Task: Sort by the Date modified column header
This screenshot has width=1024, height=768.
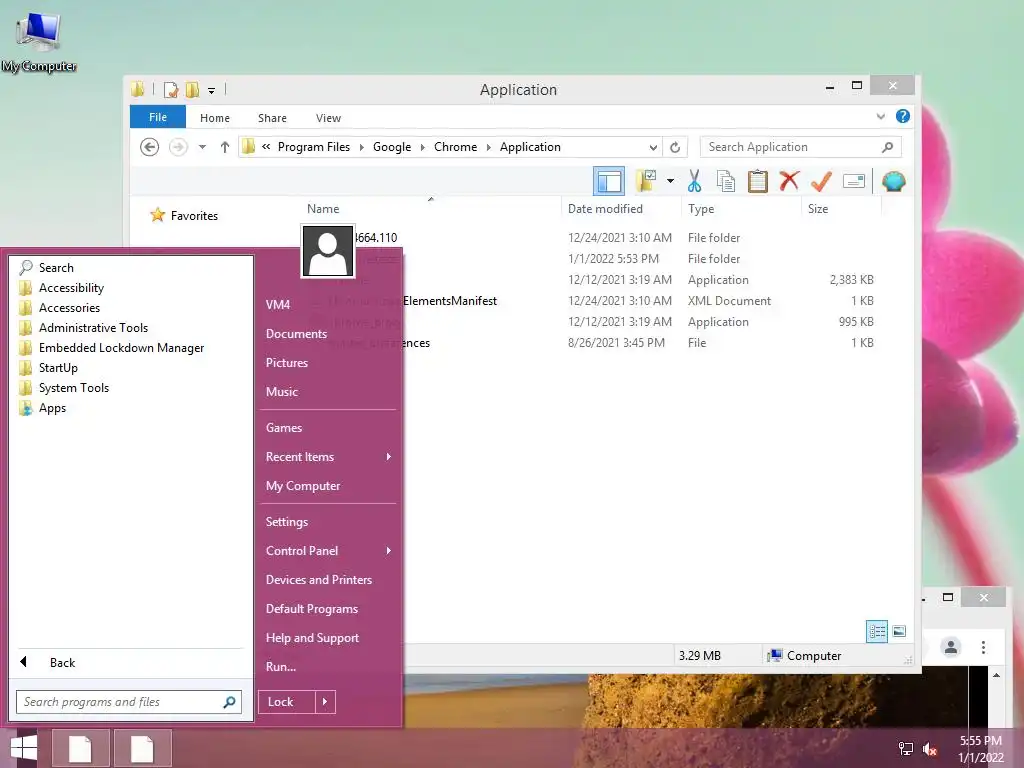Action: tap(605, 209)
